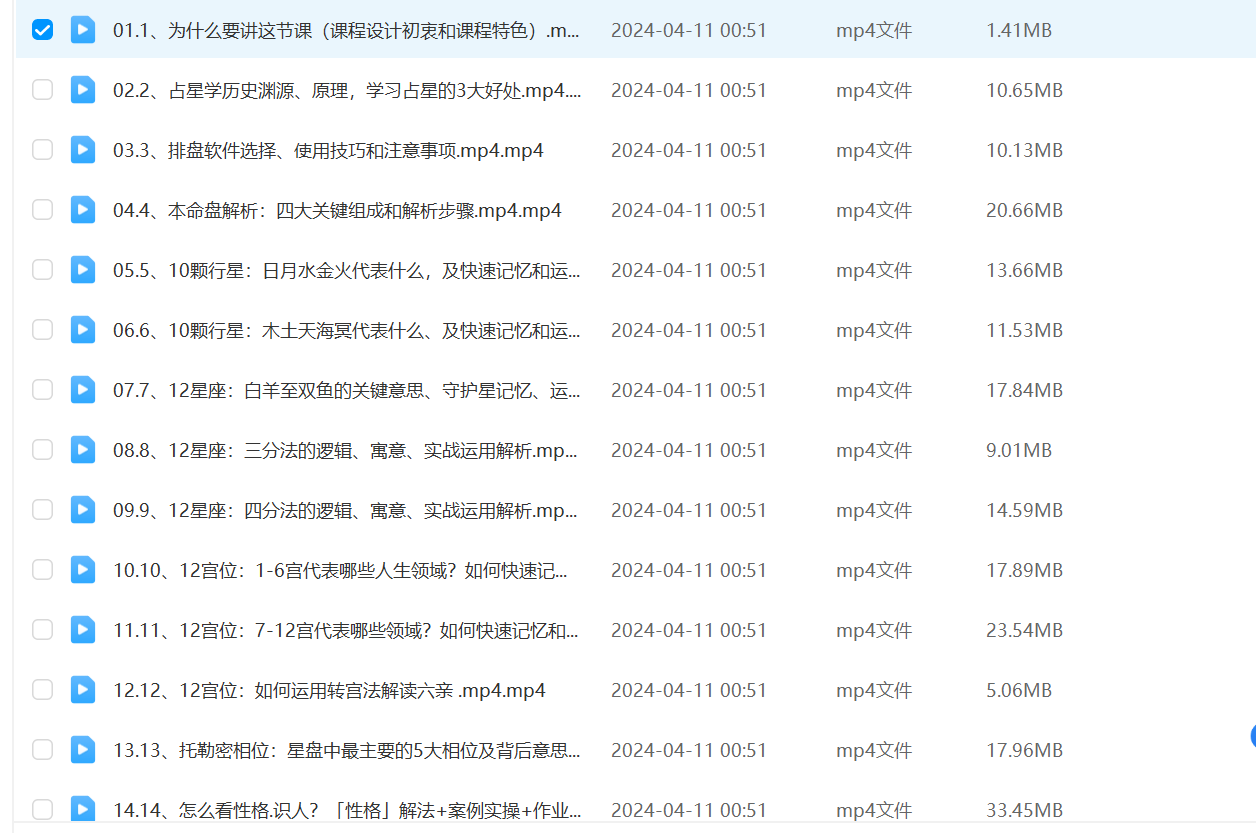The height and width of the screenshot is (833, 1256).
Task: Click the video icon for 12.12 转宫法解读六亲
Action: tap(83, 690)
